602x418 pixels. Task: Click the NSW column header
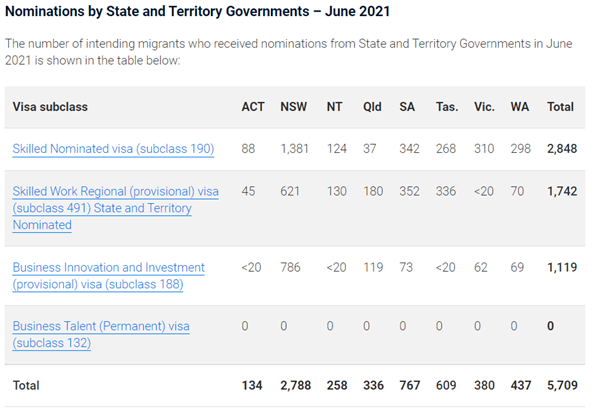click(x=293, y=106)
